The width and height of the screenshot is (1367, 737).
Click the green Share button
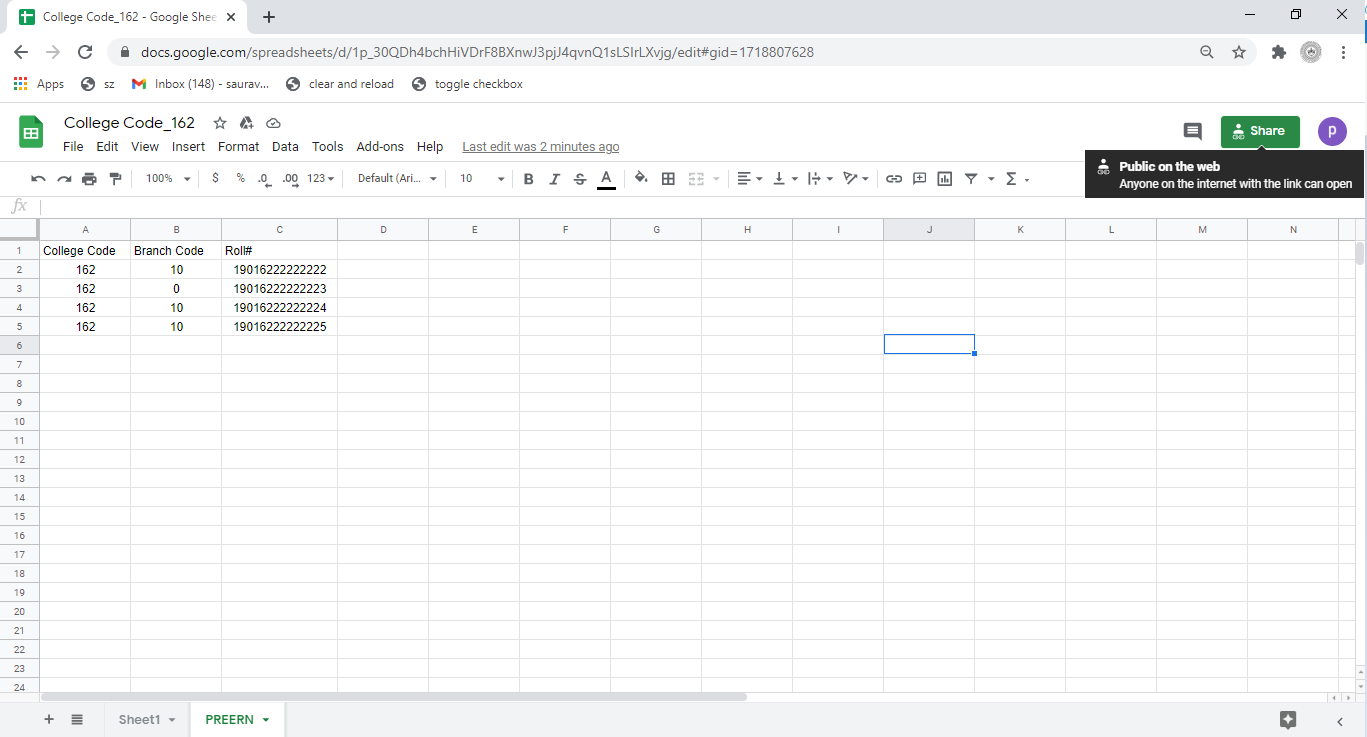[x=1259, y=131]
